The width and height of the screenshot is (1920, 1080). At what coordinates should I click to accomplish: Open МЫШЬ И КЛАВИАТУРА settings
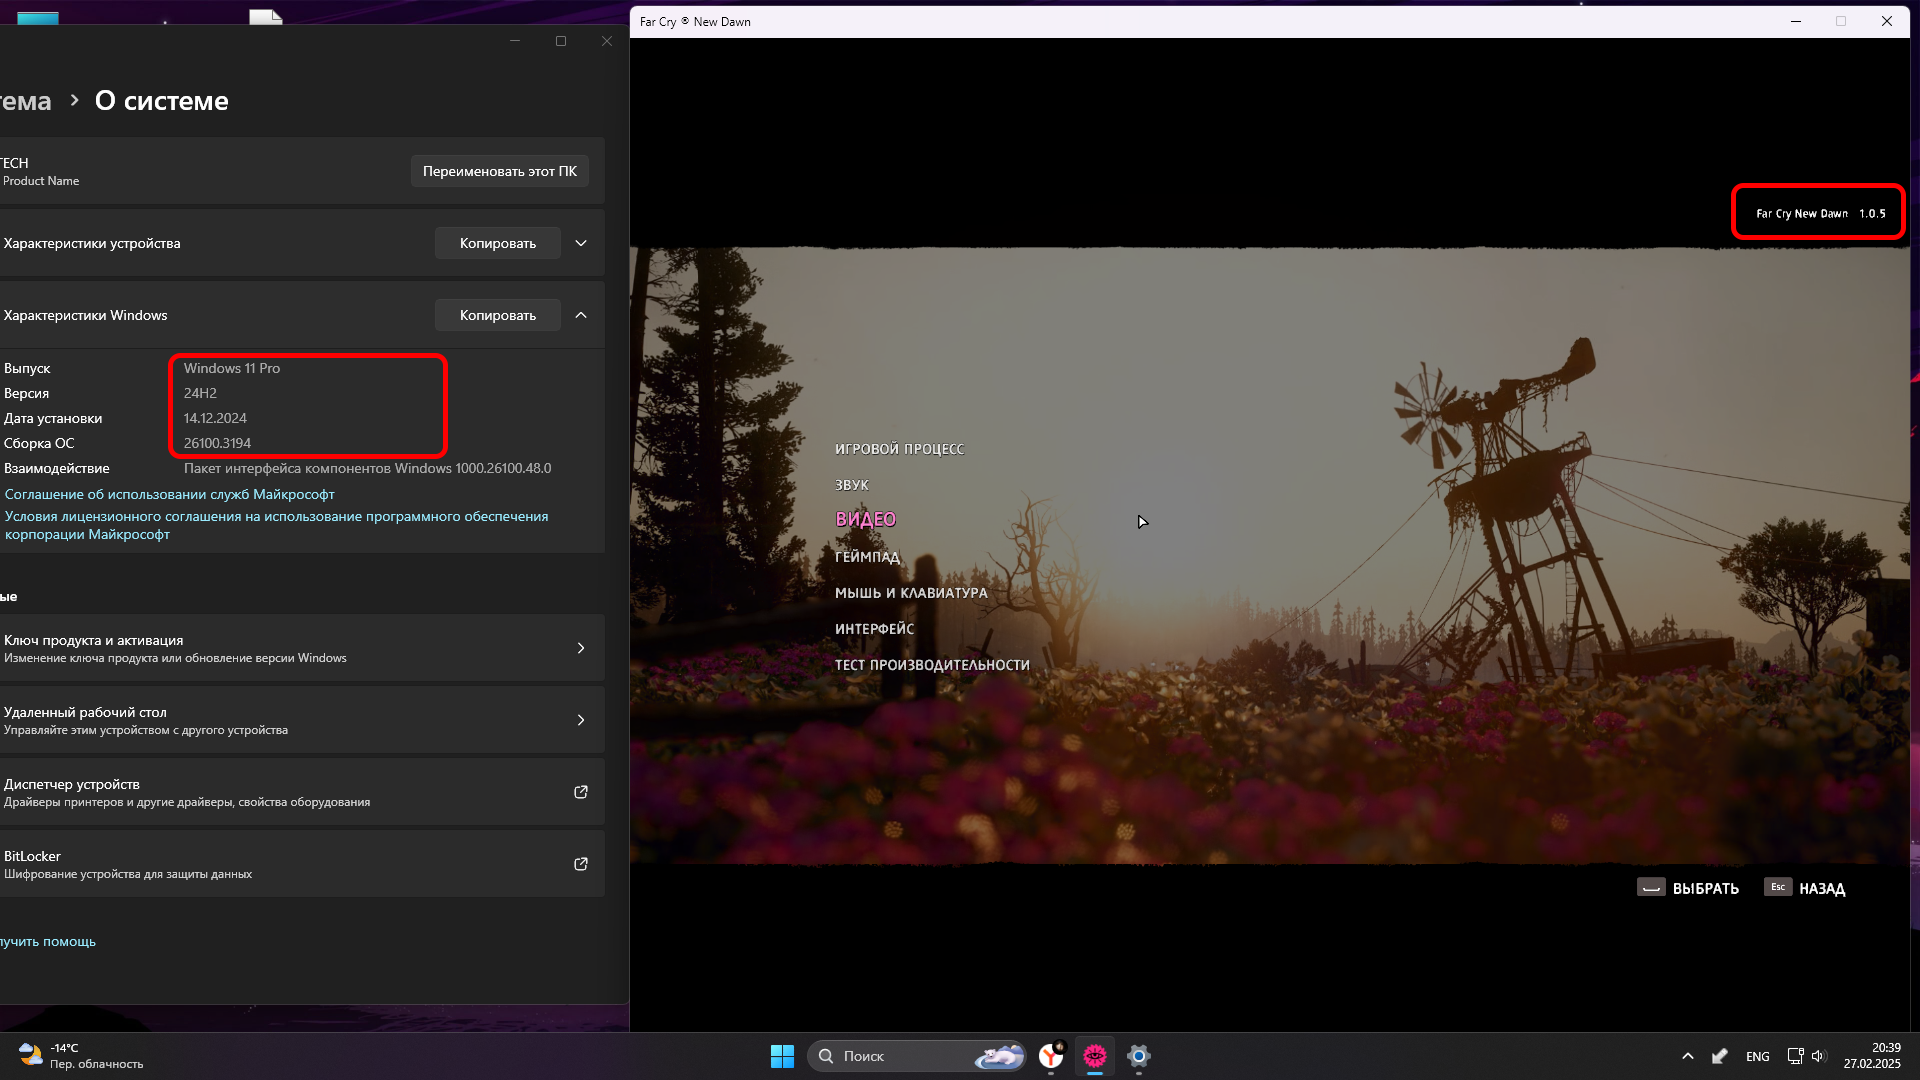click(911, 593)
